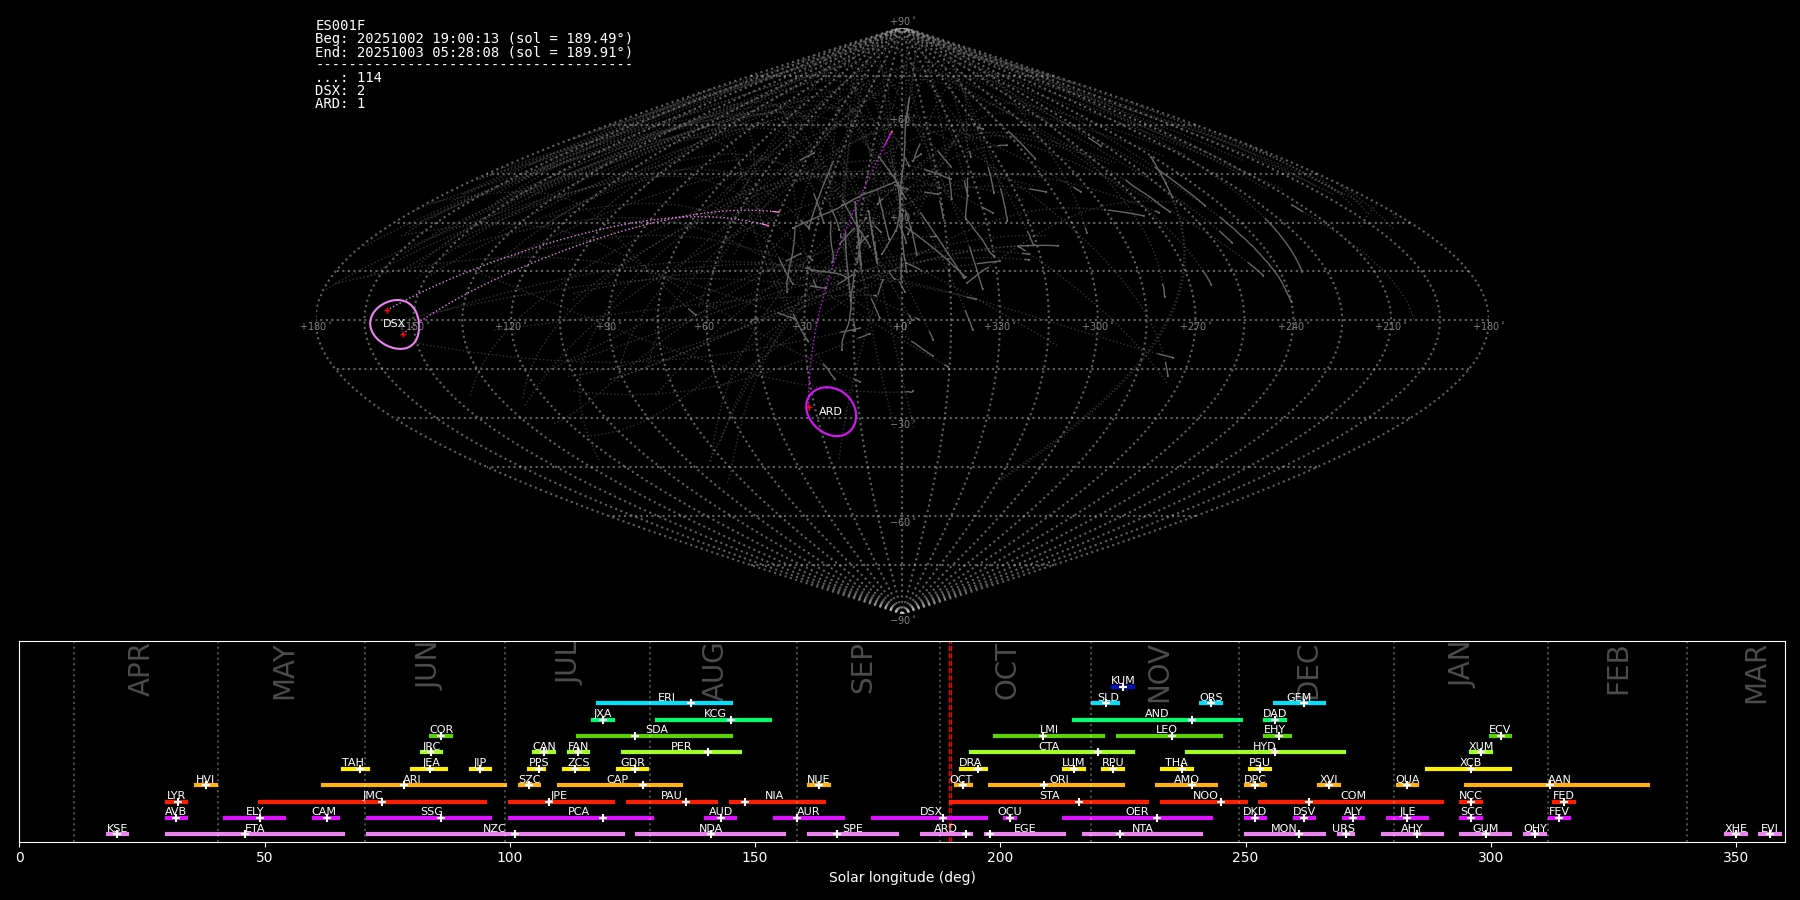Select the DRA shower label

970,763
